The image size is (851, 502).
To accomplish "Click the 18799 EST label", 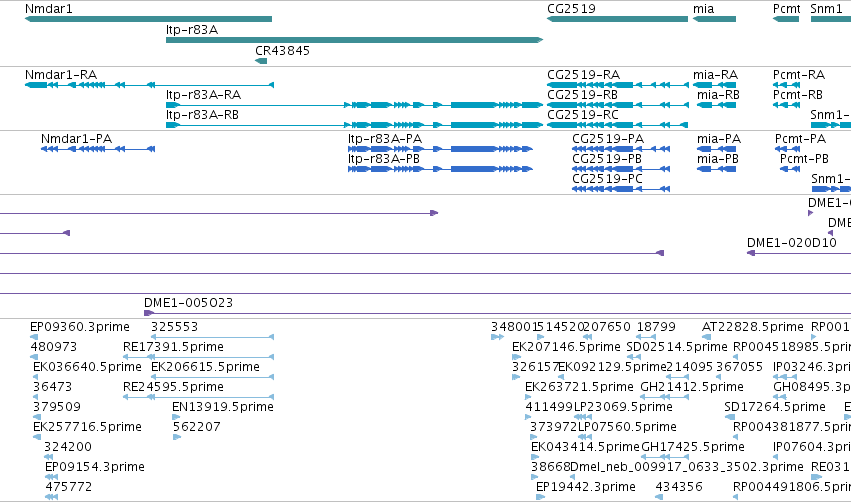I will click(x=656, y=327).
